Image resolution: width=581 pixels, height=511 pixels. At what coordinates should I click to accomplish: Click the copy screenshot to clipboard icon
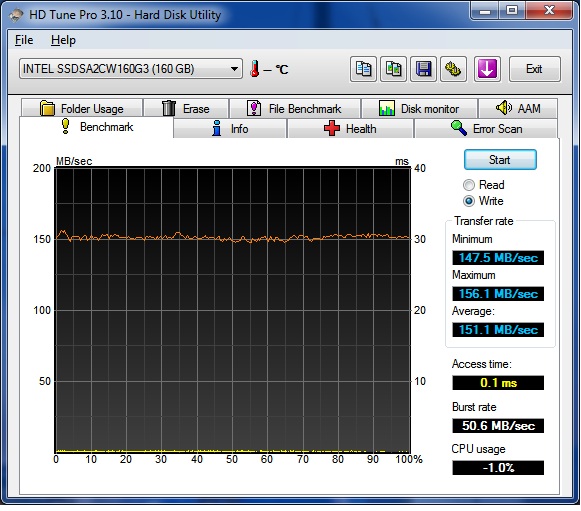[x=393, y=69]
